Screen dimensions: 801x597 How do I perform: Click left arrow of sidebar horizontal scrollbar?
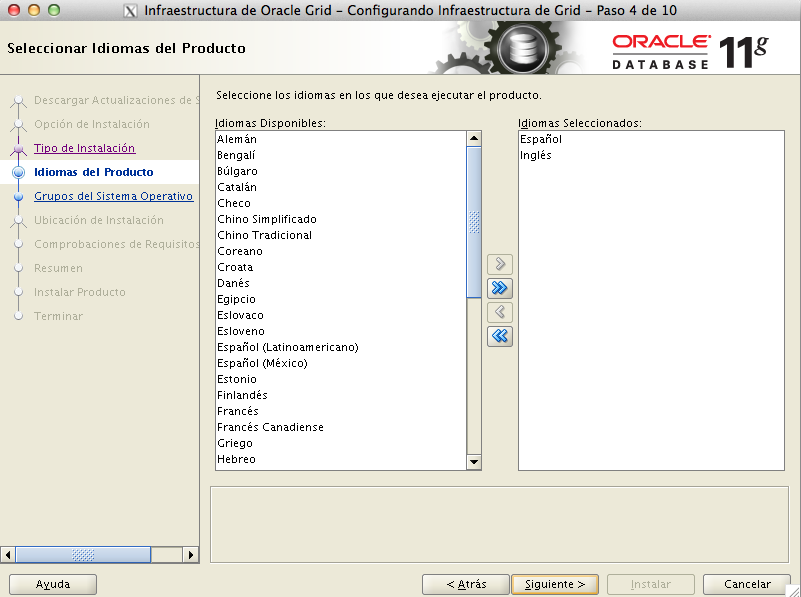pyautogui.click(x=8, y=554)
